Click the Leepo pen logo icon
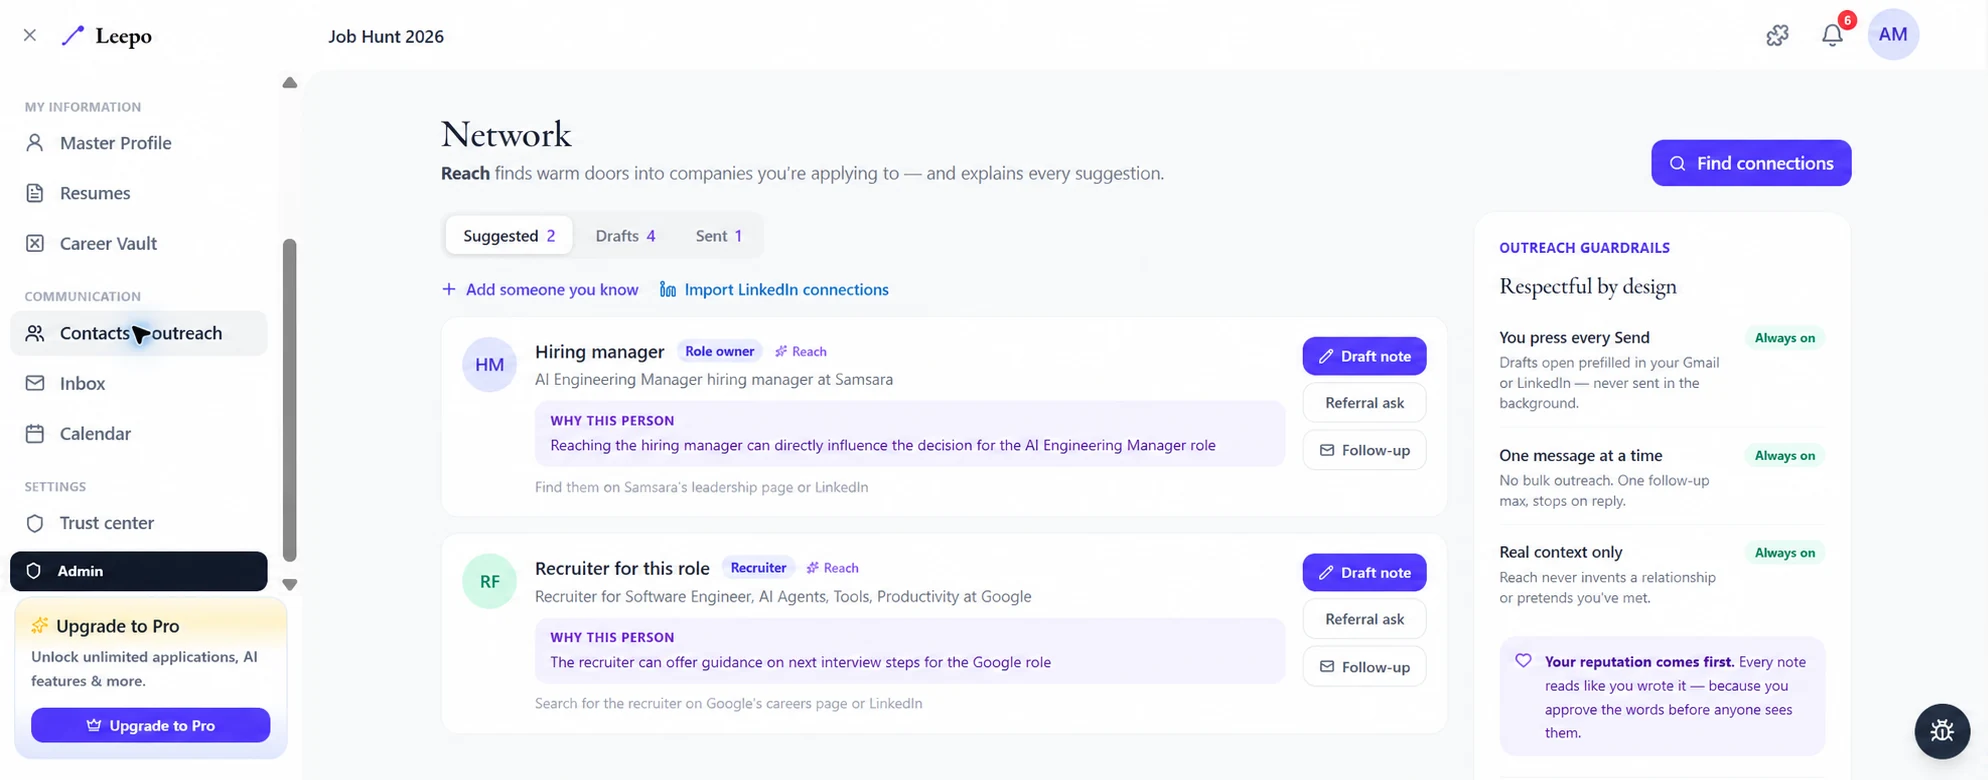The width and height of the screenshot is (1988, 780). pyautogui.click(x=73, y=36)
